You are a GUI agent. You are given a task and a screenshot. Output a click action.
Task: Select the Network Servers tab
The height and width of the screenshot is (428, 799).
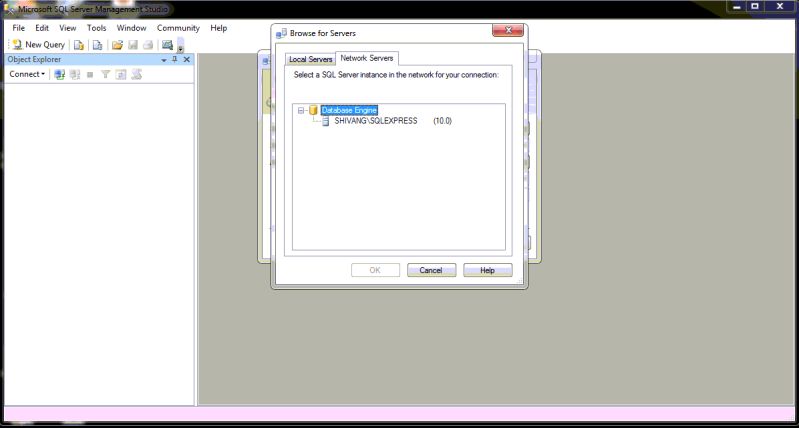click(367, 58)
